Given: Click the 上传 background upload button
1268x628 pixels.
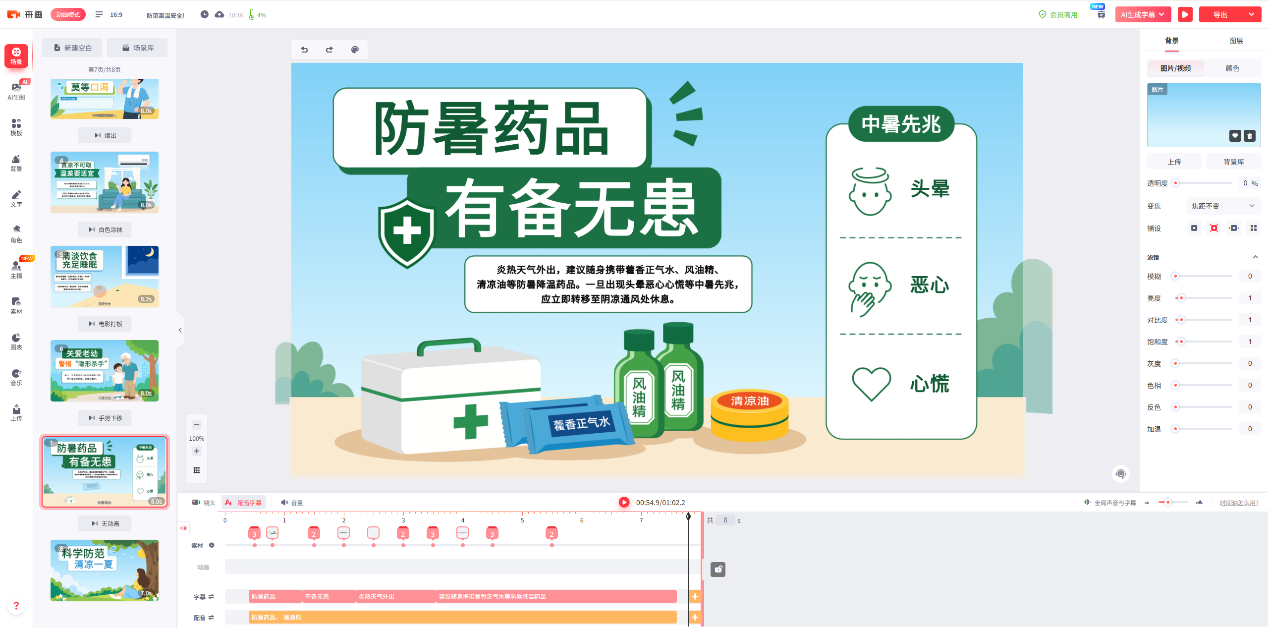Looking at the screenshot, I should tap(1174, 161).
